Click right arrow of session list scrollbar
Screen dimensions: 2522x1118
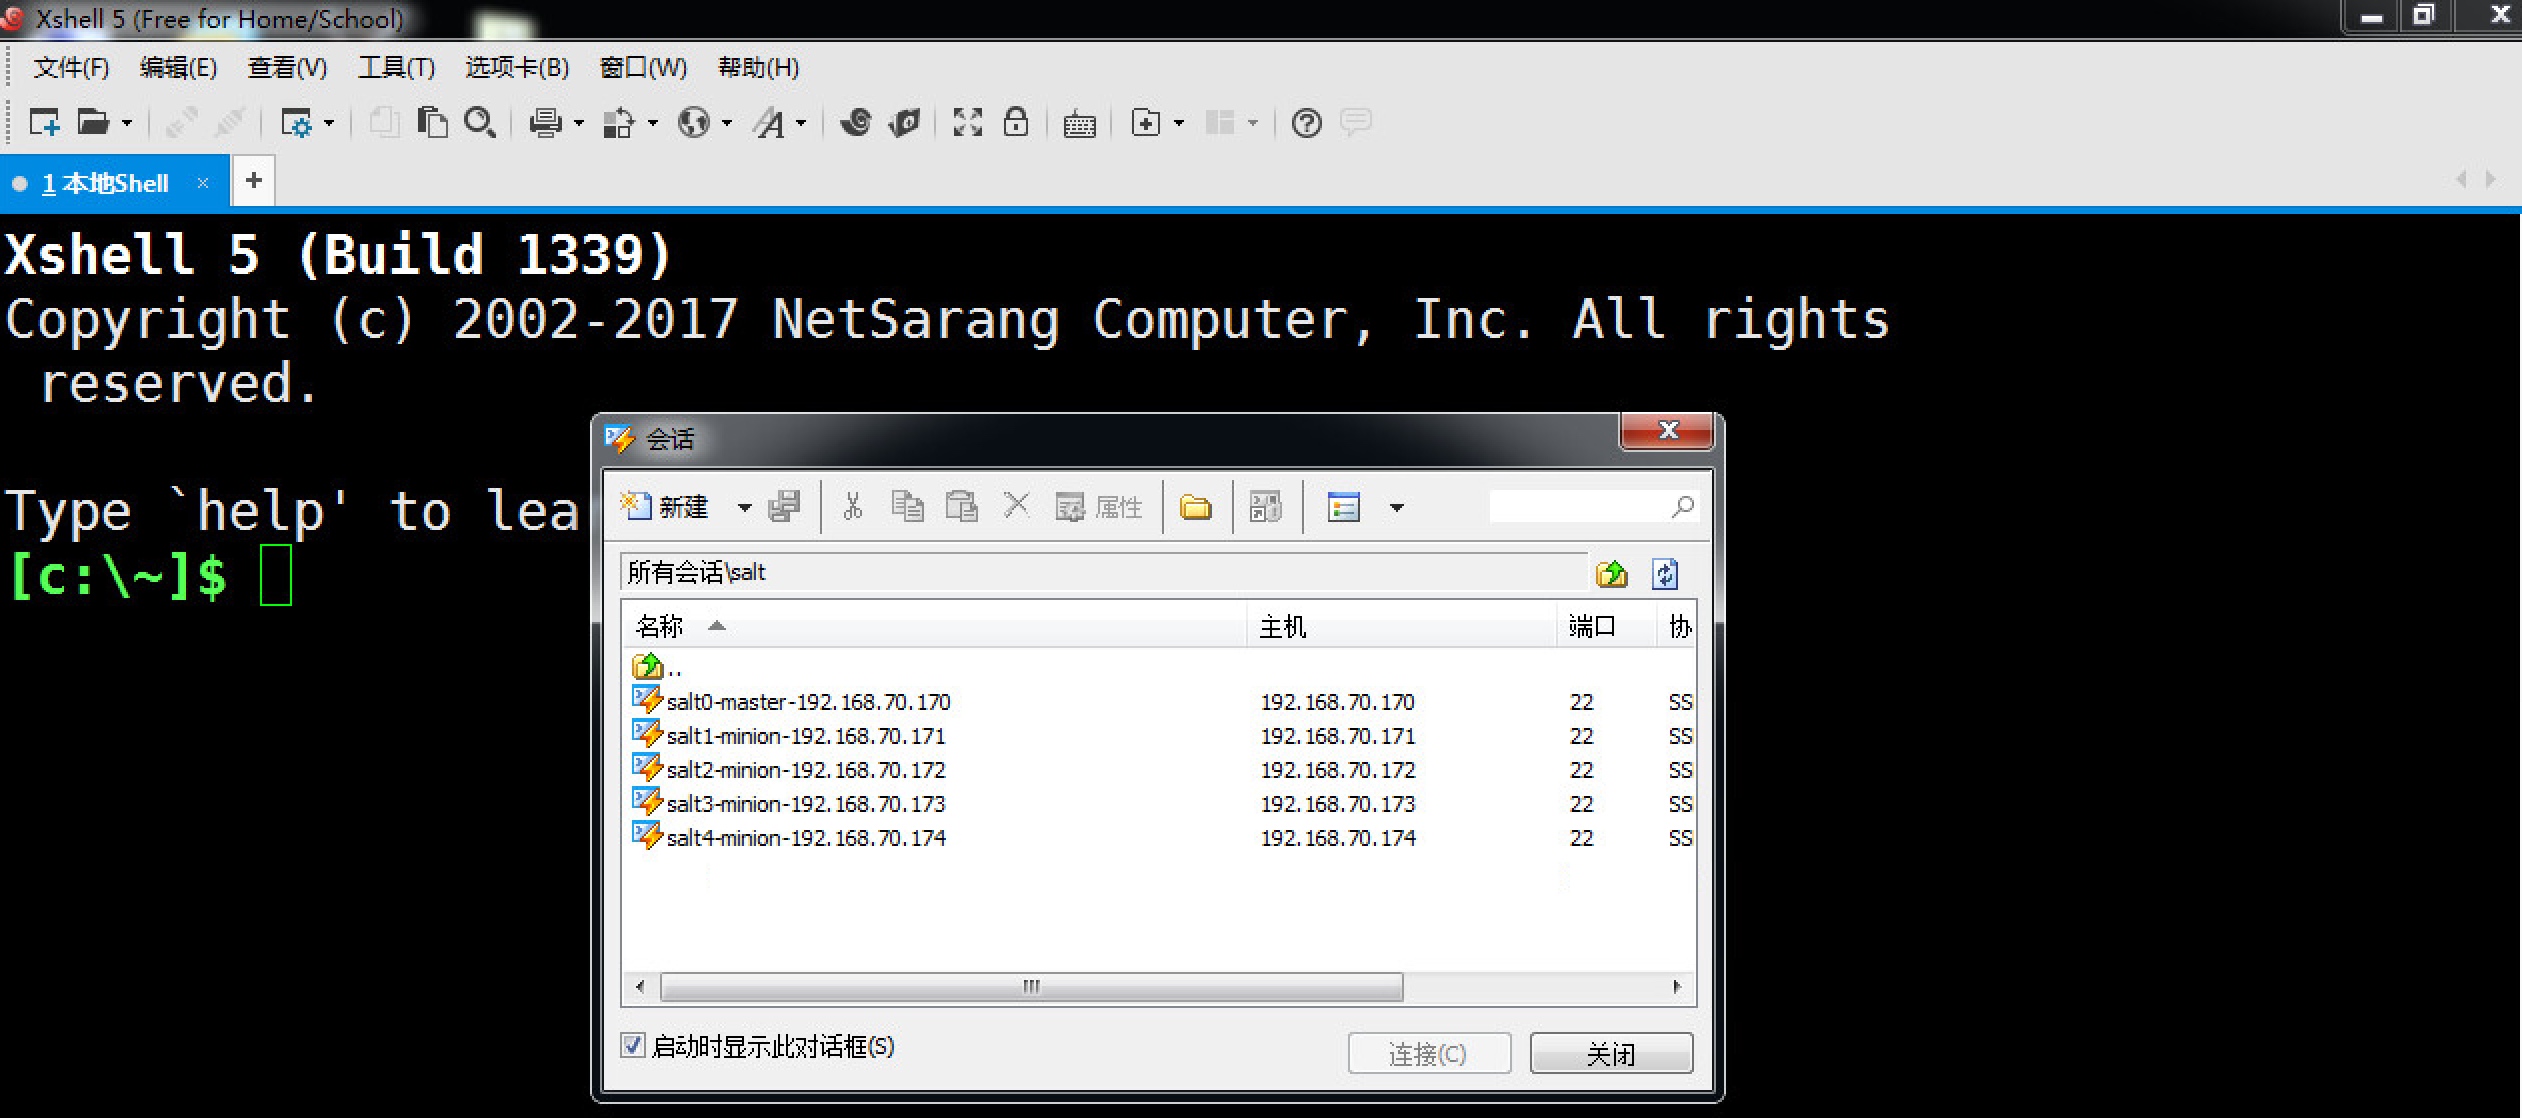click(1677, 986)
